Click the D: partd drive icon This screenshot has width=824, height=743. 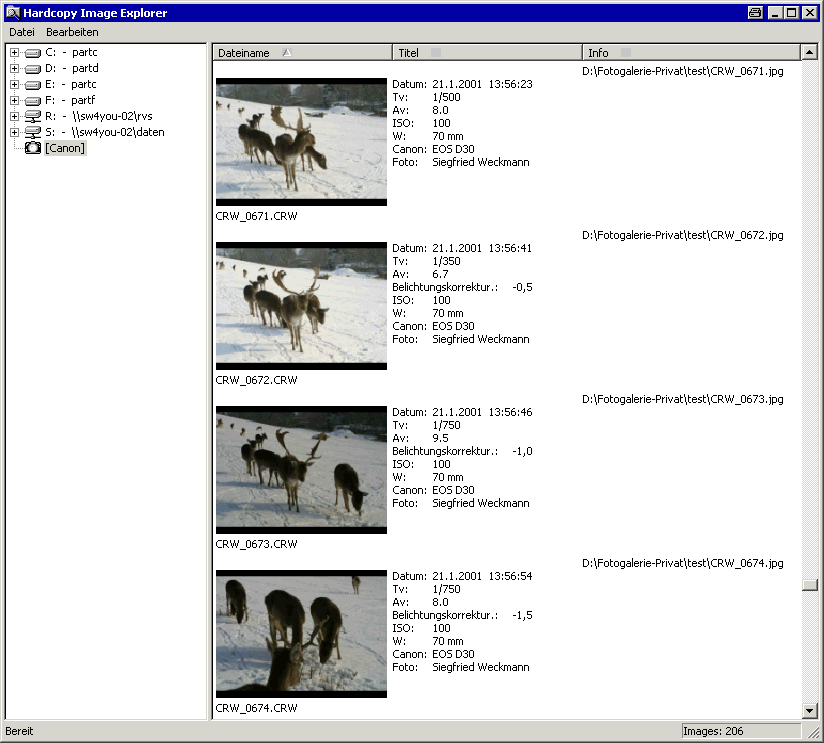[x=33, y=68]
